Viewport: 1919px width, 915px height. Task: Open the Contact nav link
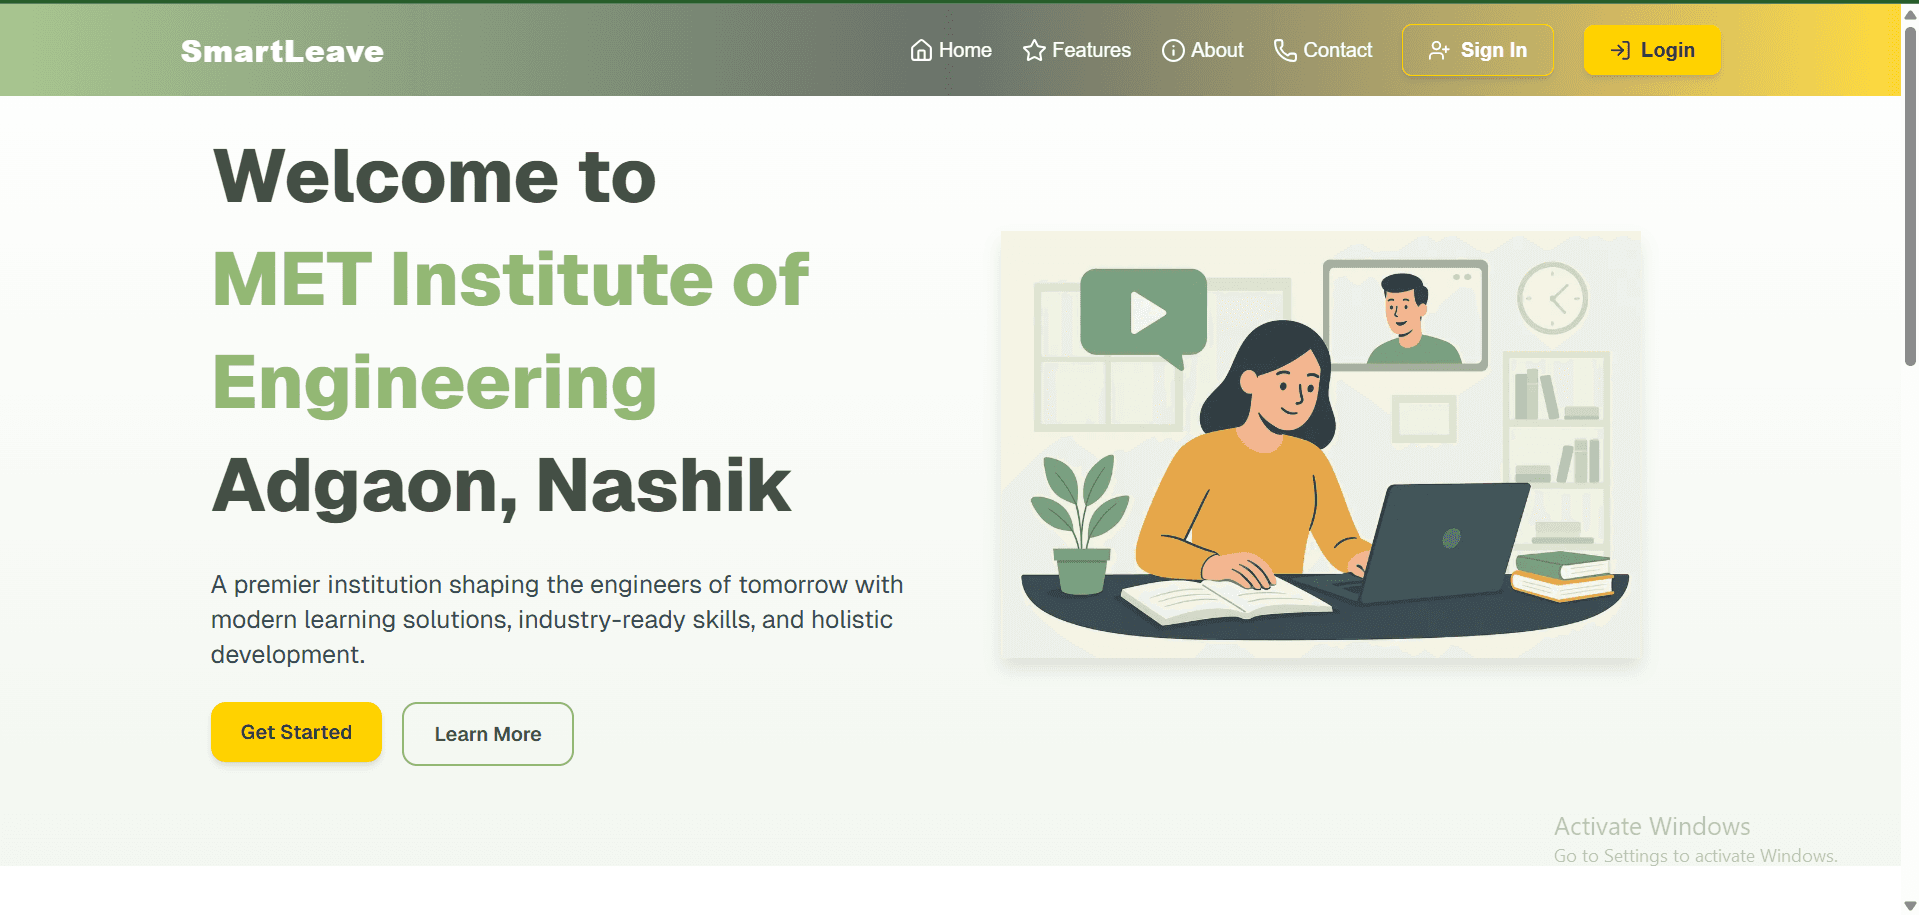1323,50
